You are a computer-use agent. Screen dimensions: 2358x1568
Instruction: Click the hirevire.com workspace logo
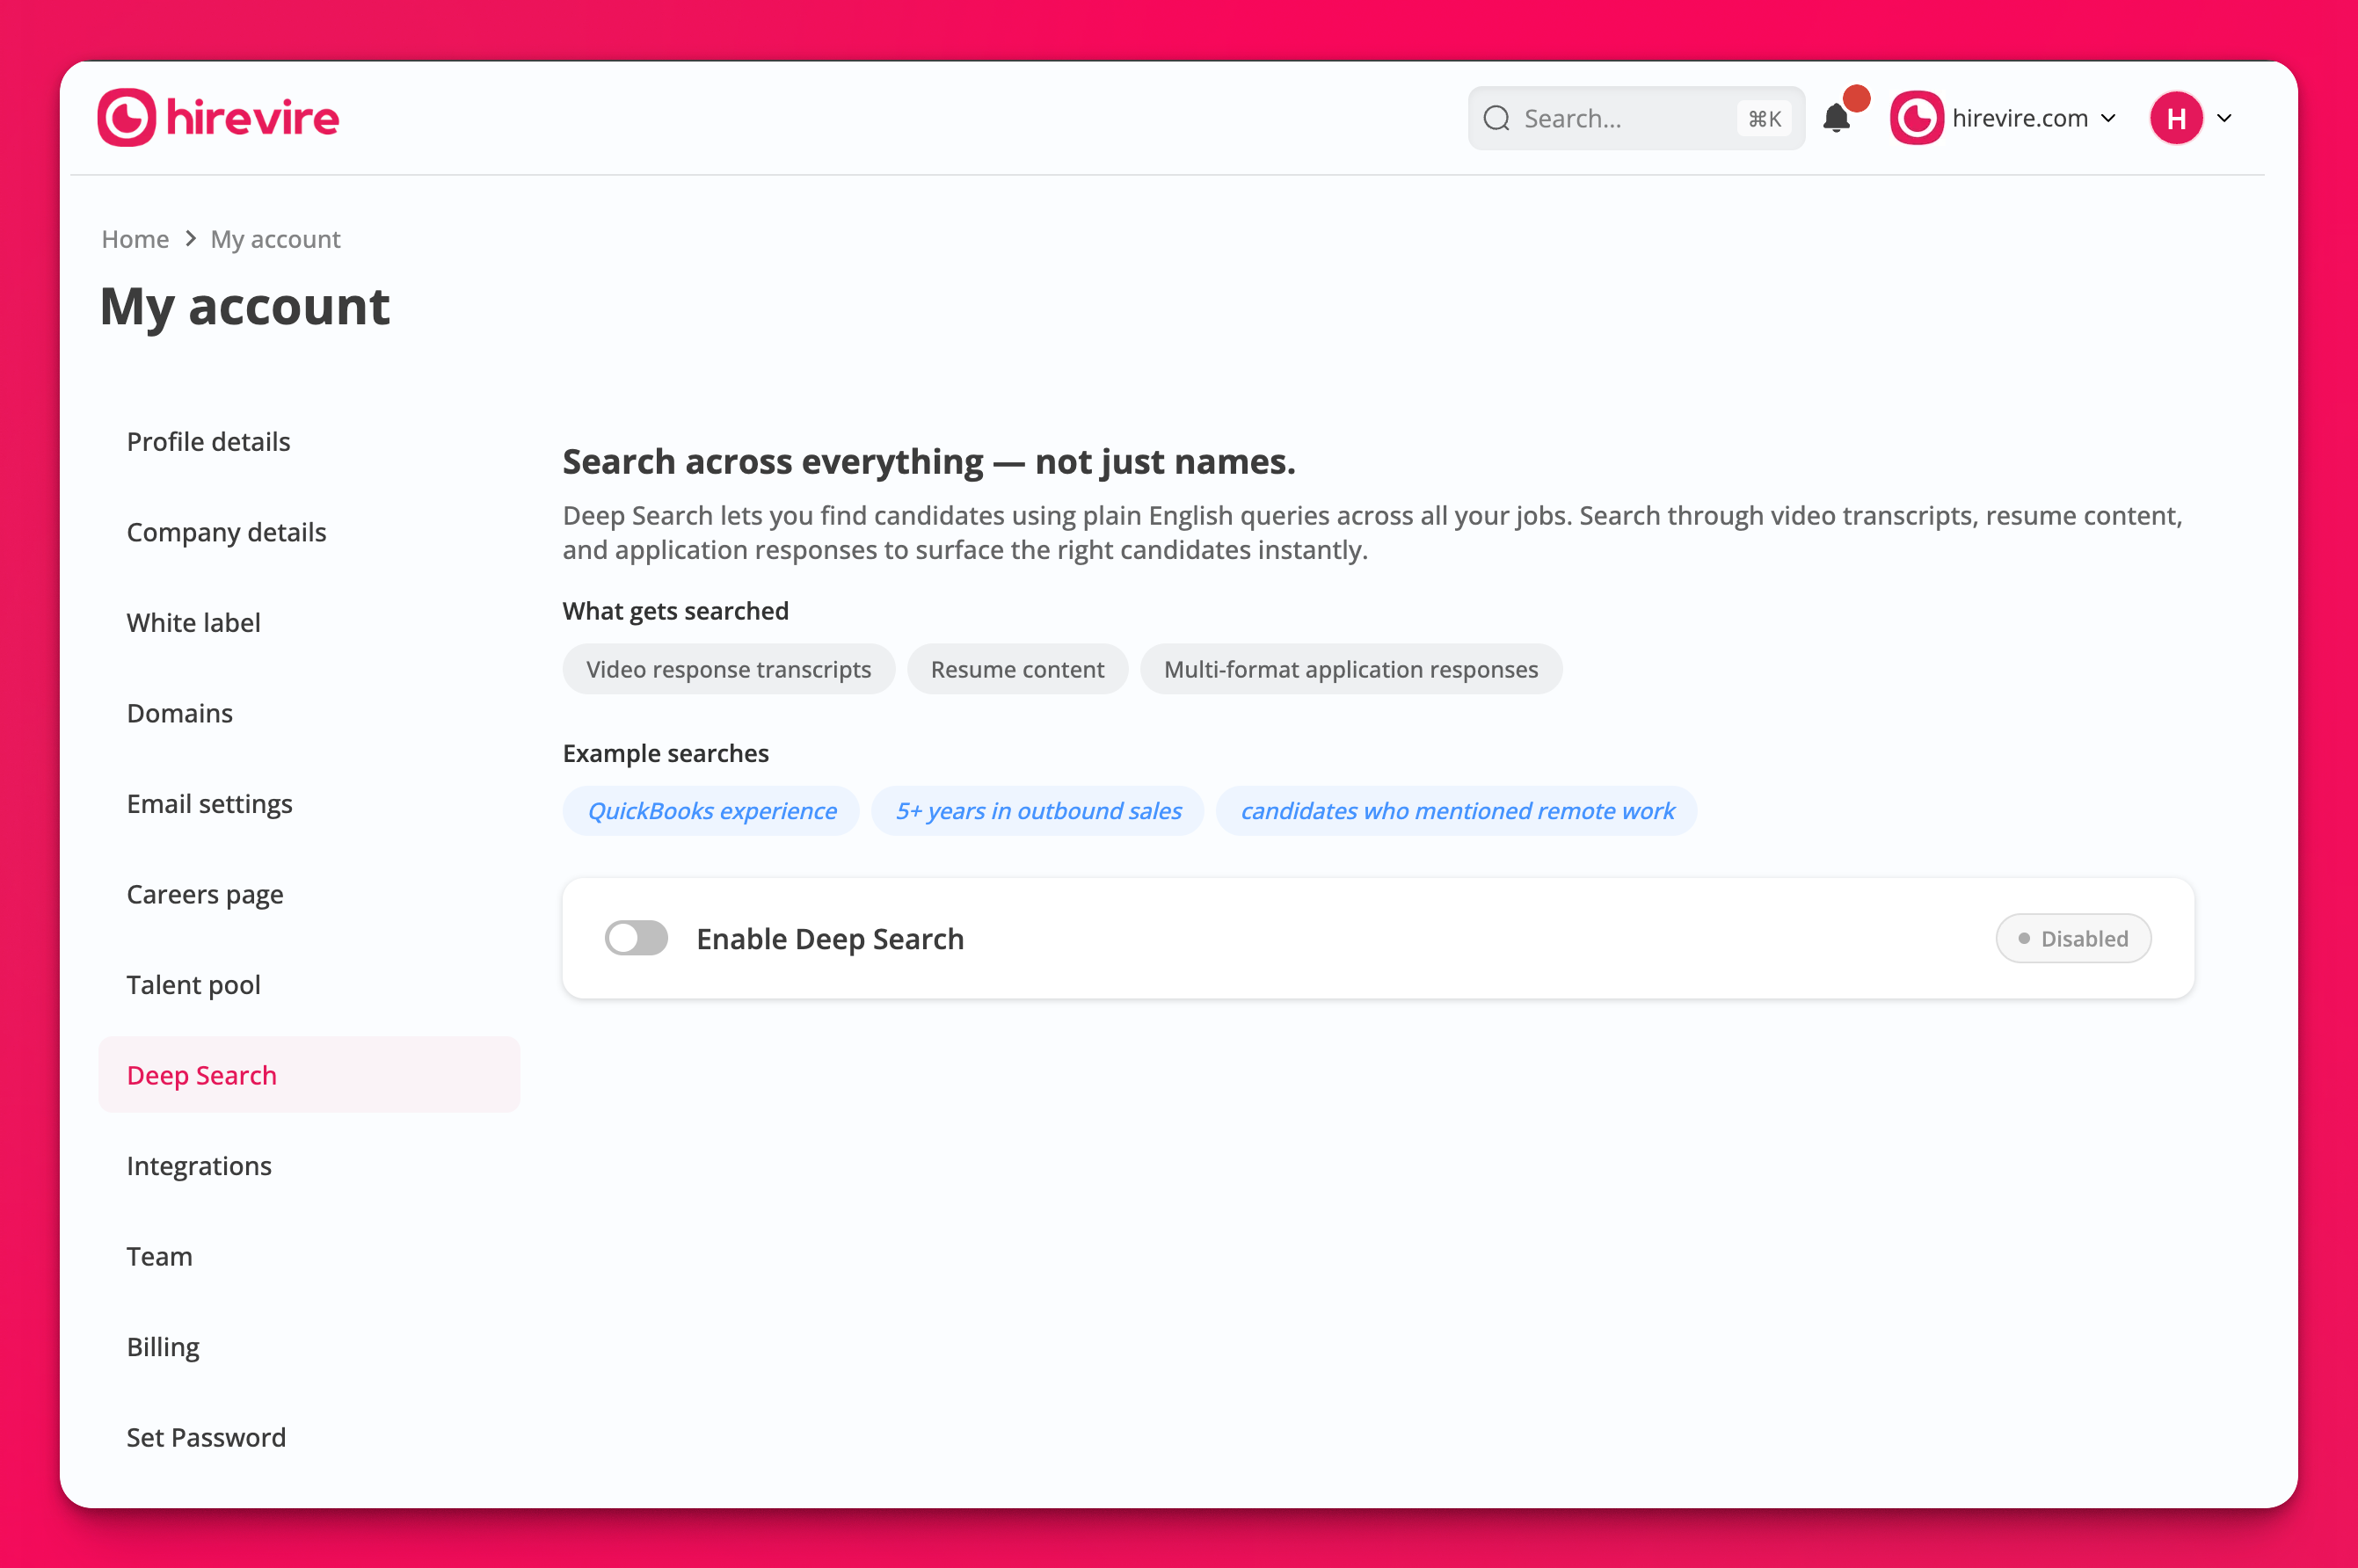(x=1916, y=118)
